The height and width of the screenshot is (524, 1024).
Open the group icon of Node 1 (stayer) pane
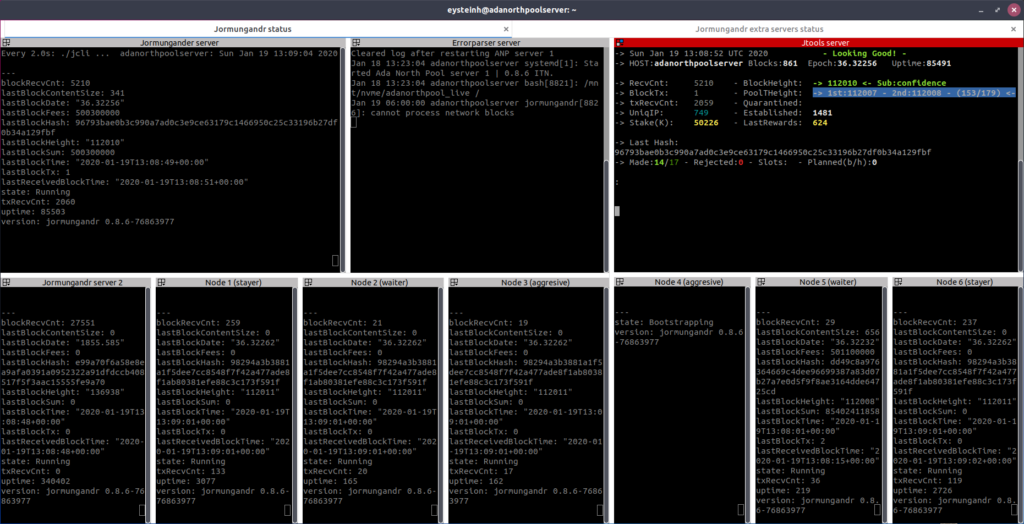(161, 282)
